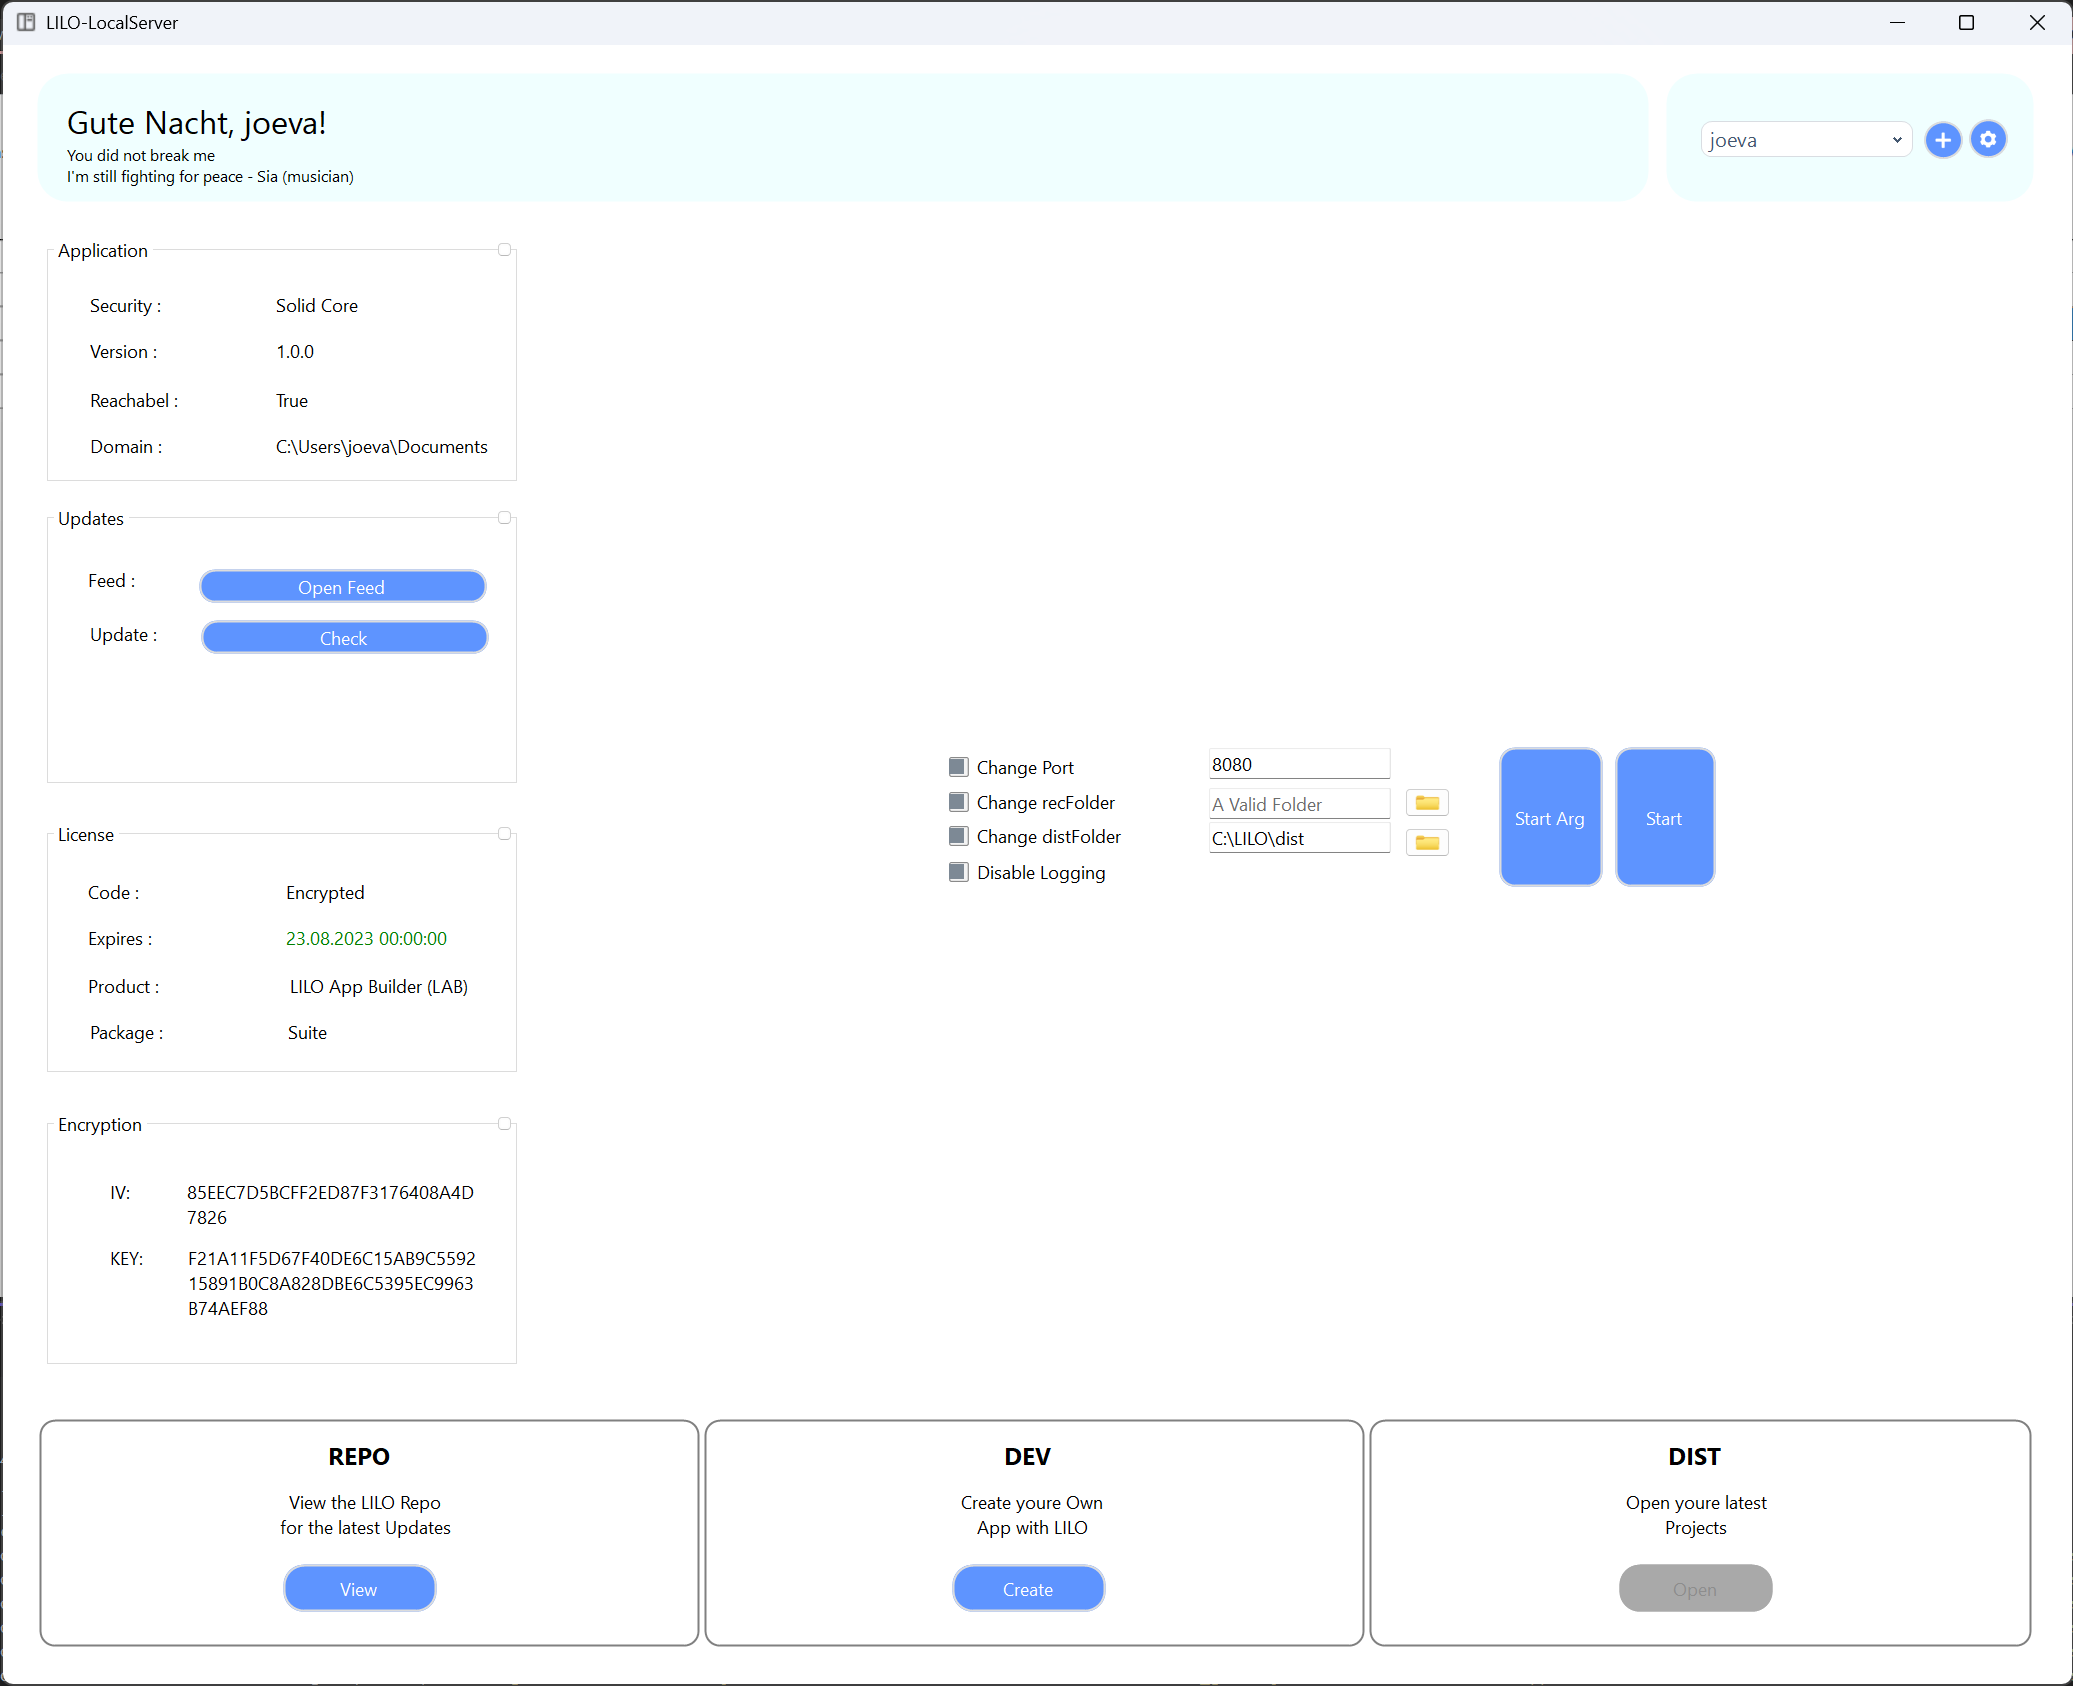Open folder picker next to recFolder field
2073x1686 pixels.
coord(1426,802)
